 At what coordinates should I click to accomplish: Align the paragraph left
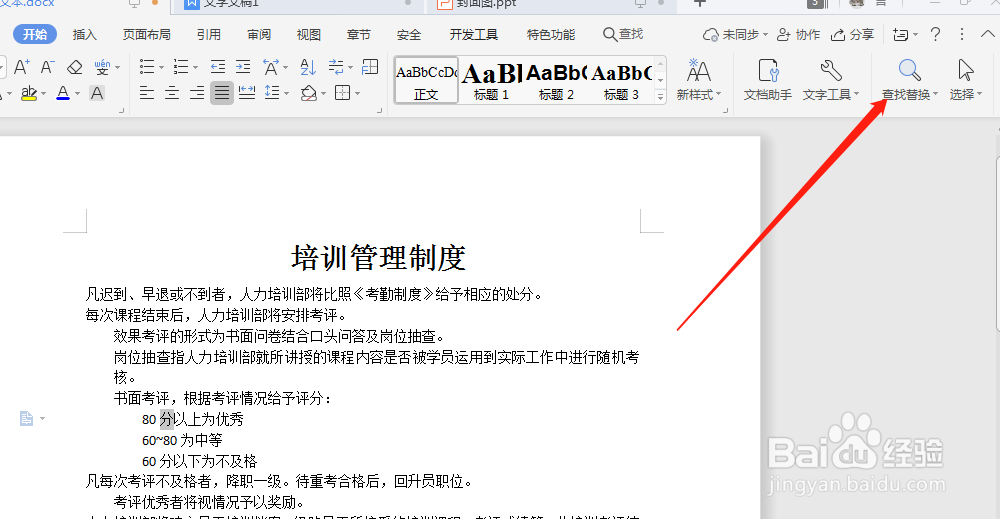(x=147, y=93)
